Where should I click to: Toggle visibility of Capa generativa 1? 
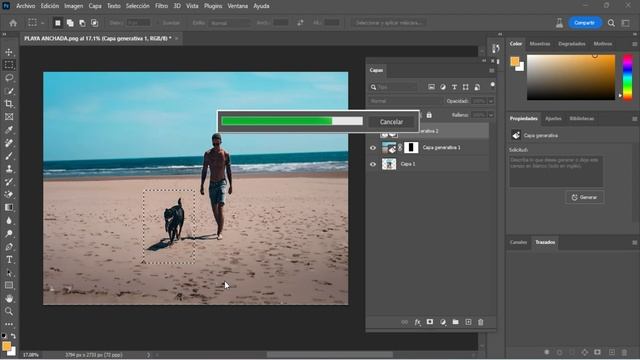tap(373, 148)
